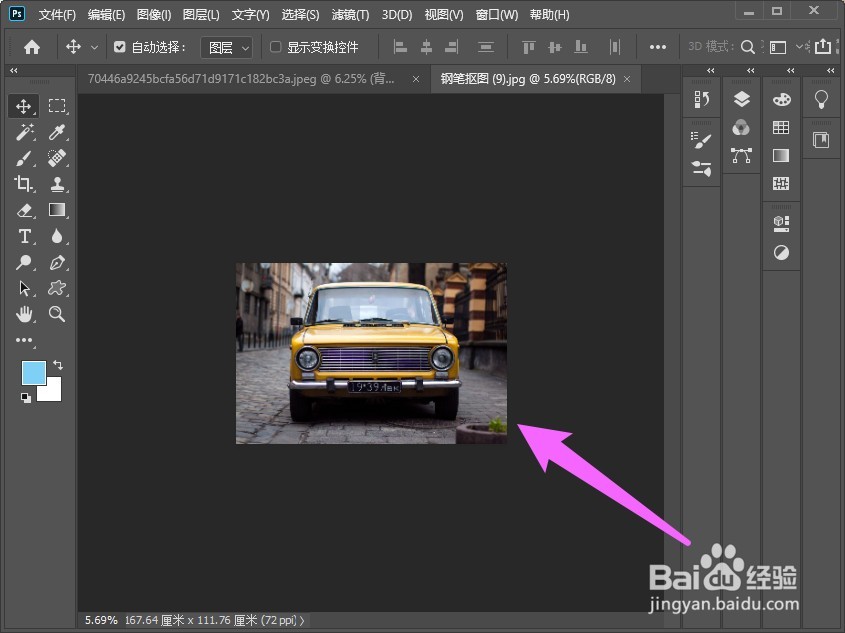Open the Brushes panel icon

[x=702, y=140]
